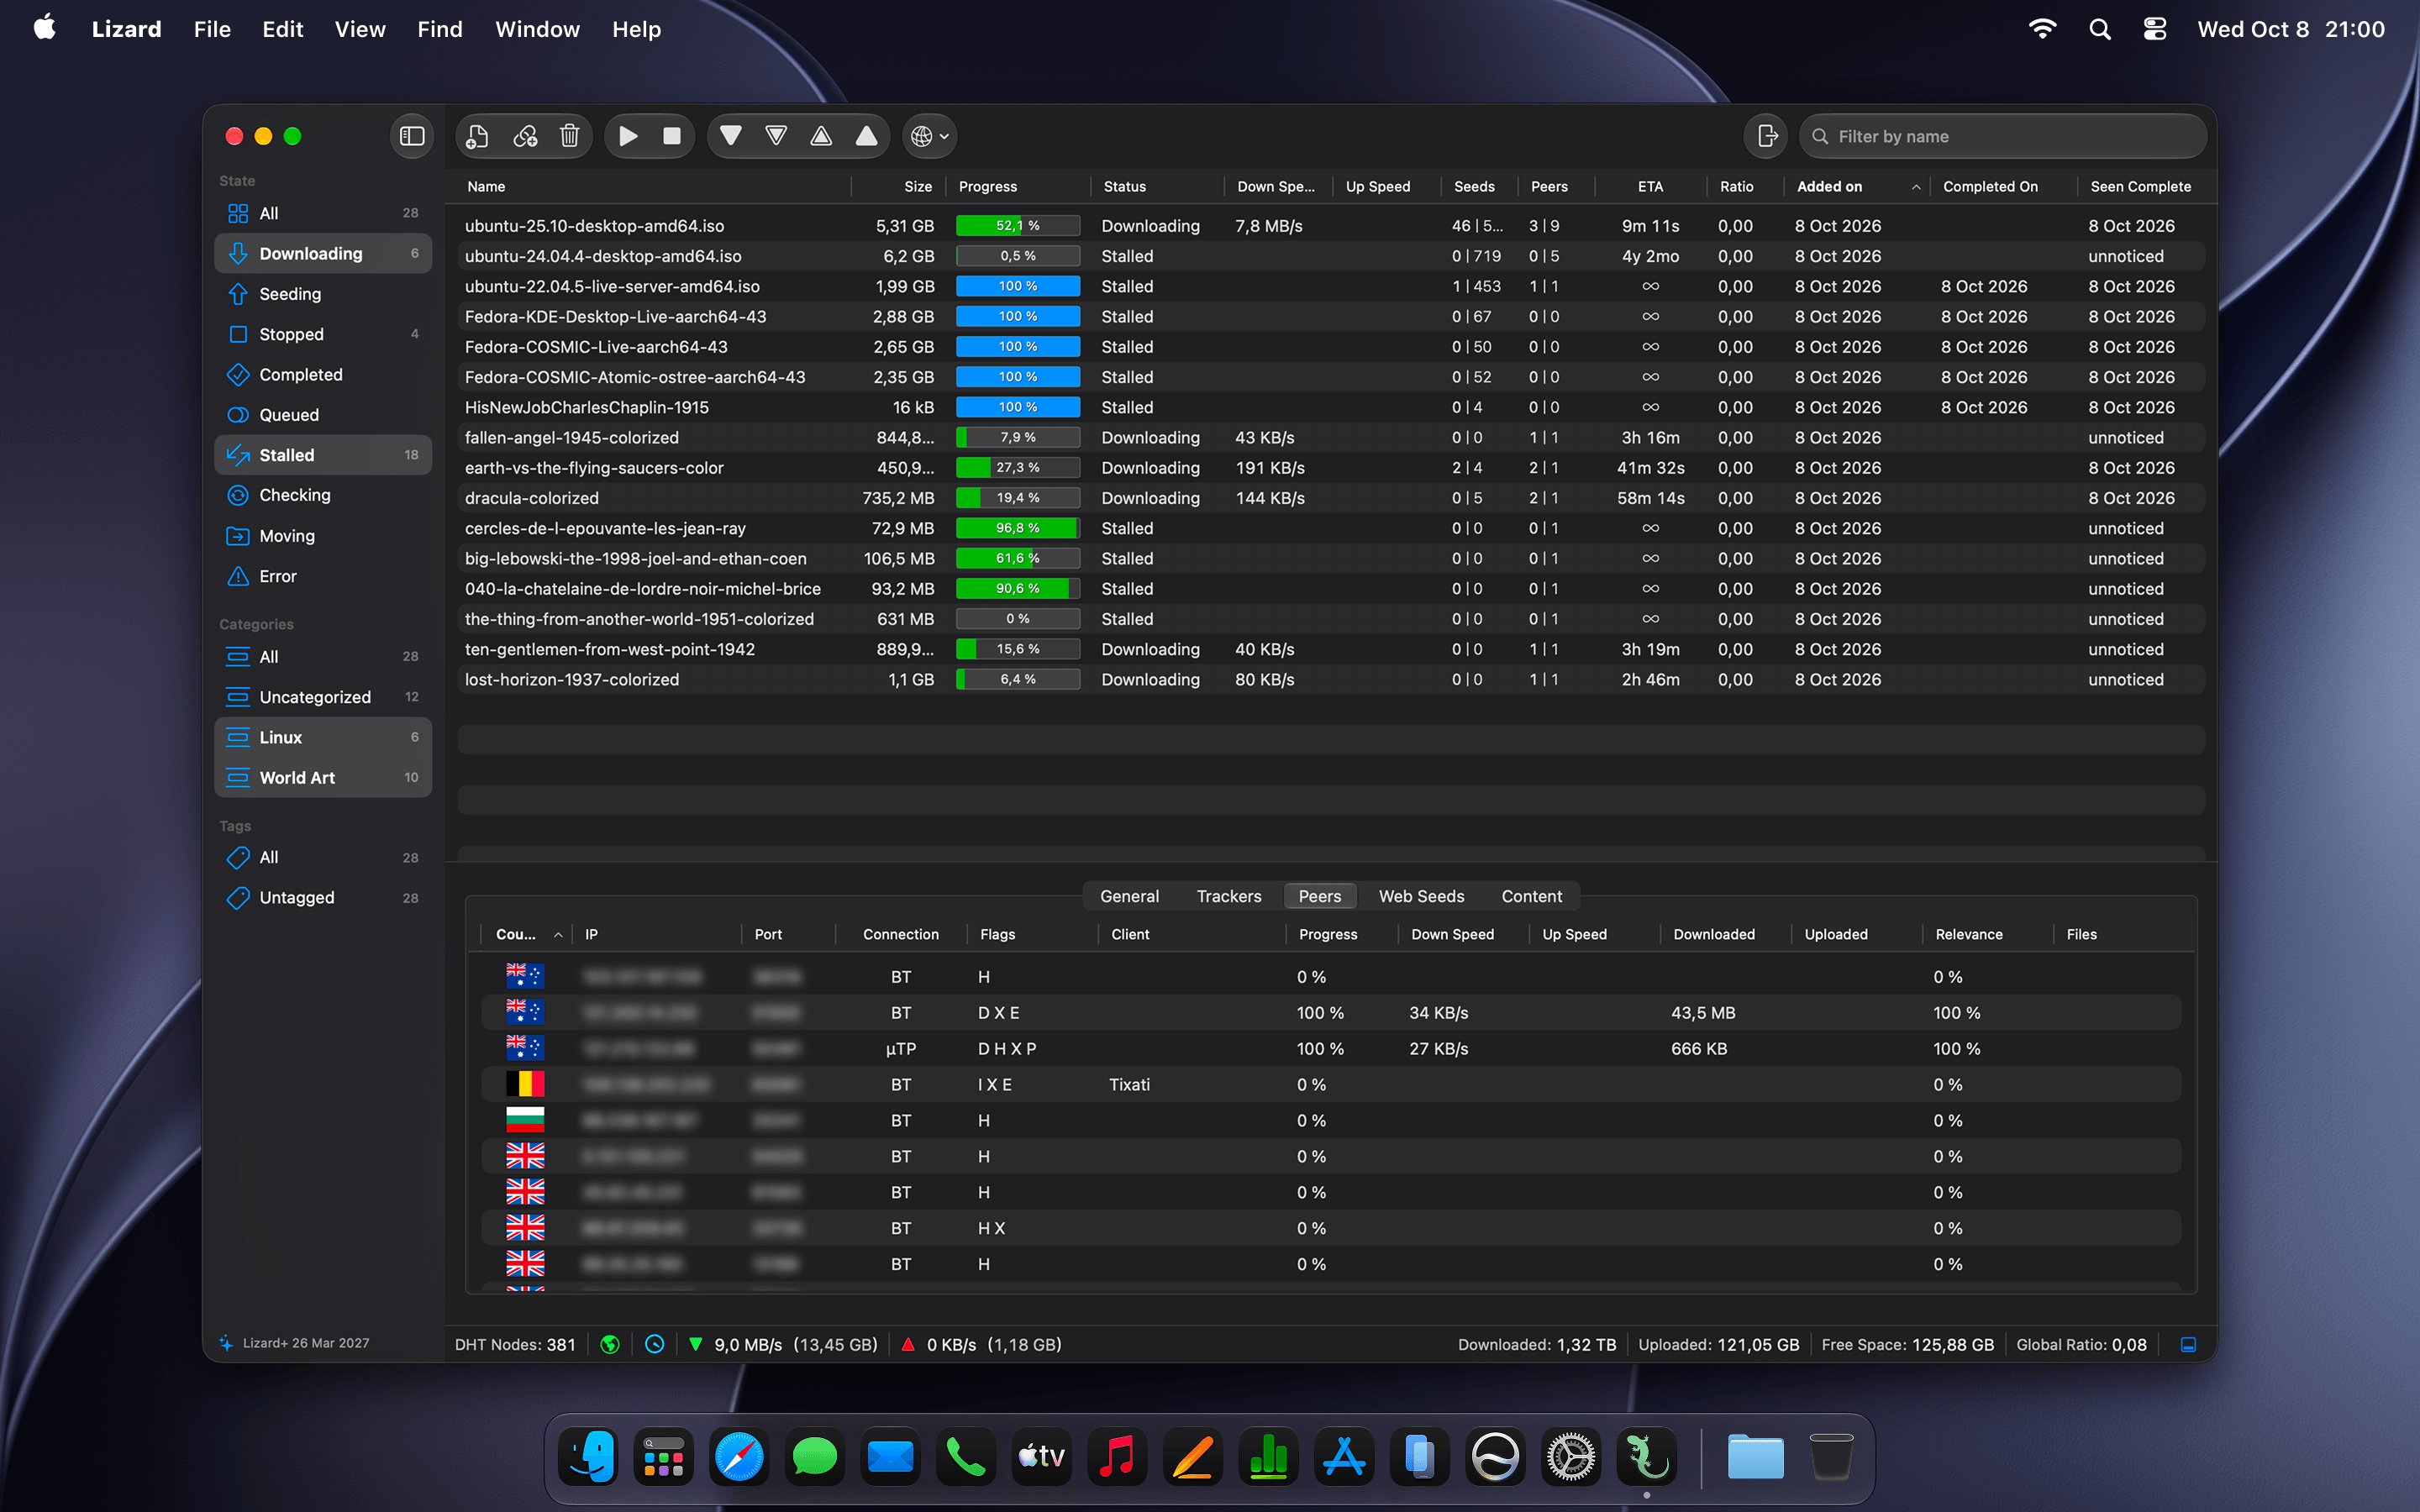Click the increase priority outlined up triangle
The width and height of the screenshot is (2420, 1512).
point(821,136)
